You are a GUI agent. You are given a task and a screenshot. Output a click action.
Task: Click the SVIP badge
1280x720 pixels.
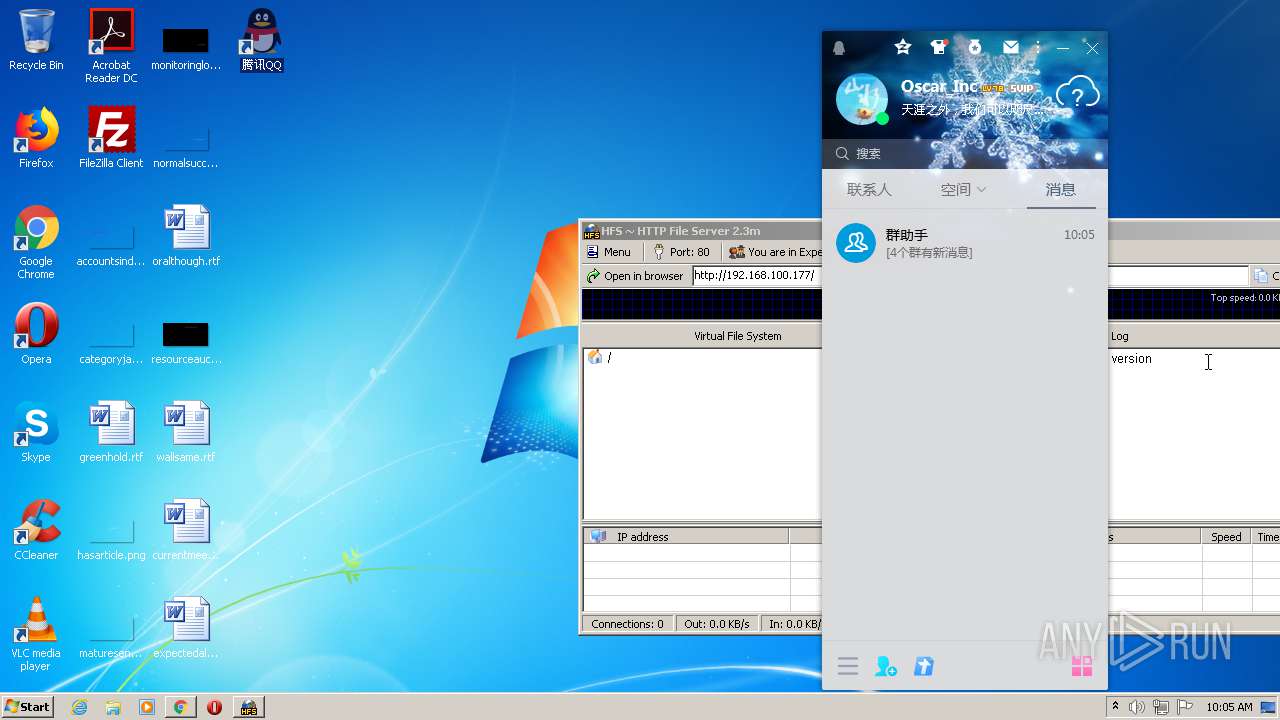(x=1020, y=88)
